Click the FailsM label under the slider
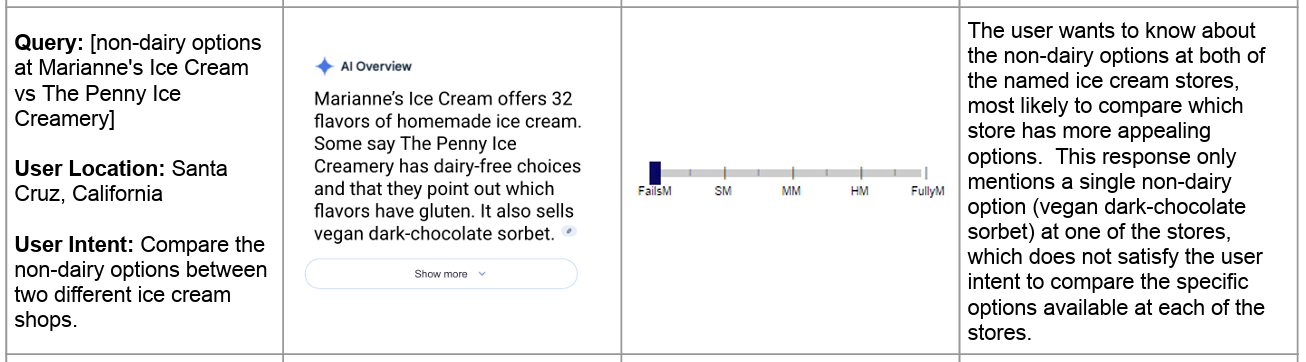1306x362 pixels. click(654, 191)
